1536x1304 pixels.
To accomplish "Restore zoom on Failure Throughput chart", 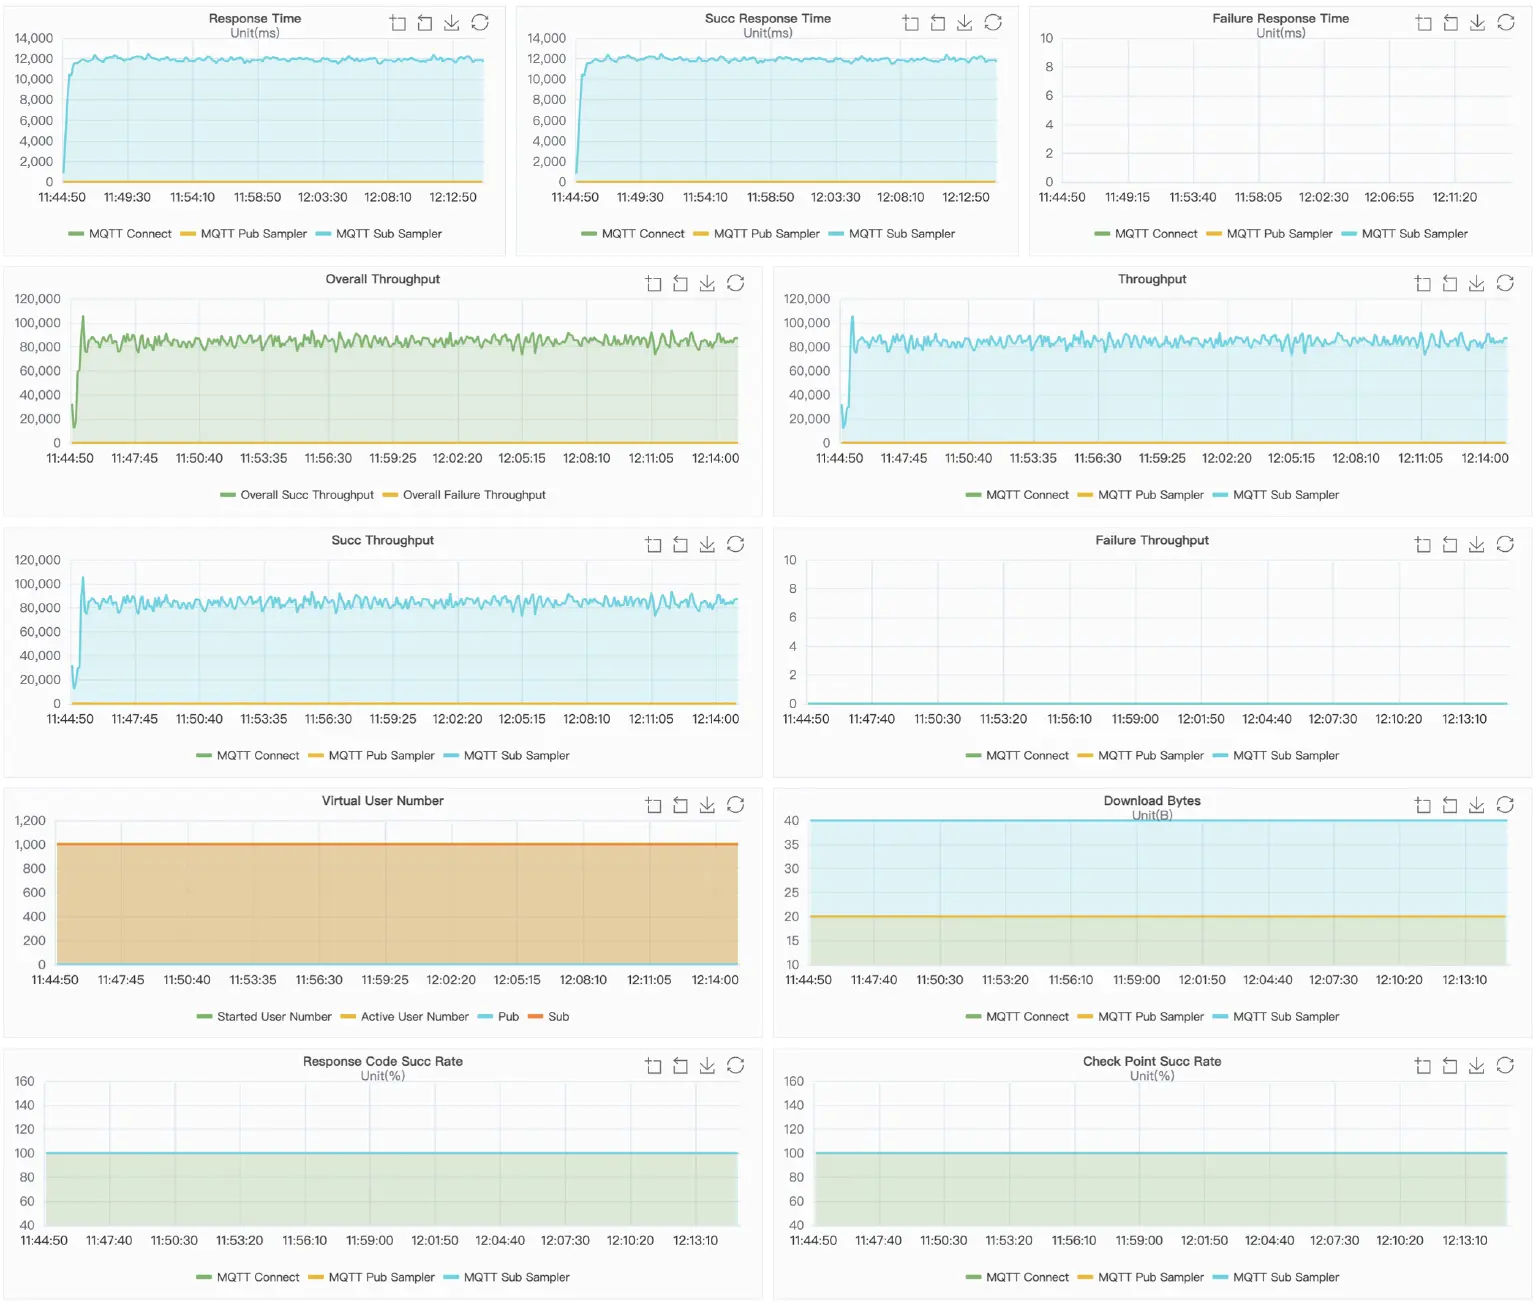I will 1449,544.
